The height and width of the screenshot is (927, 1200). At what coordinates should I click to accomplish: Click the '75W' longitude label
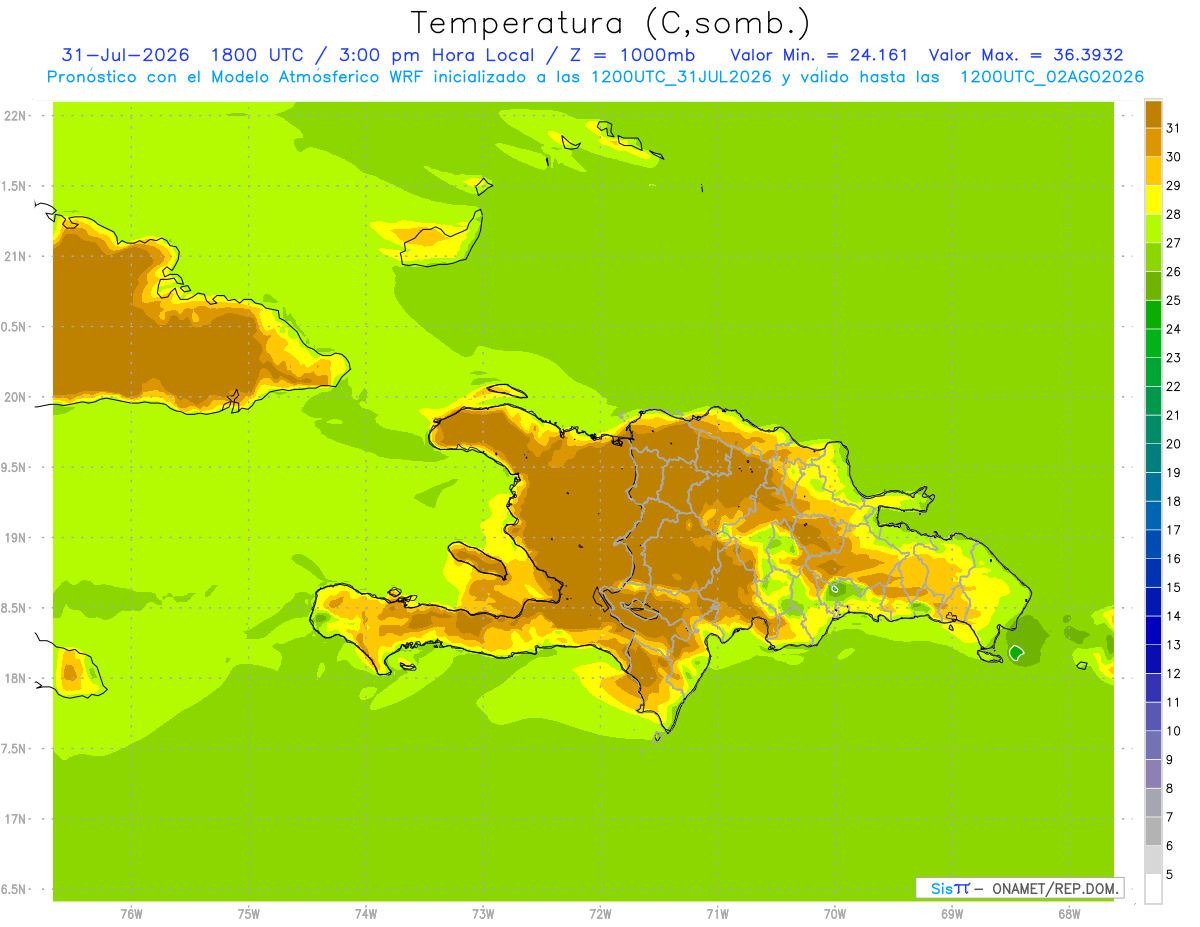(x=249, y=914)
